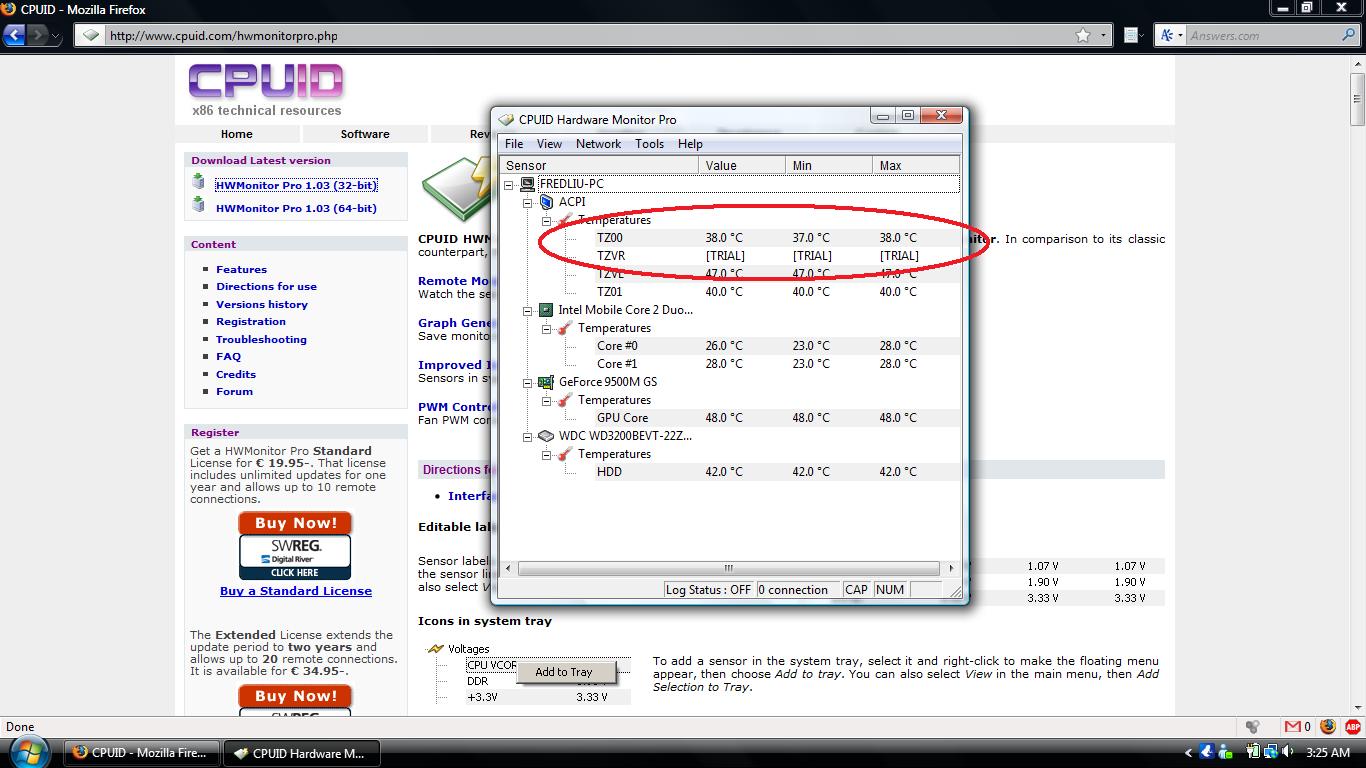
Task: Click the Windows Start orb
Action: click(x=29, y=750)
